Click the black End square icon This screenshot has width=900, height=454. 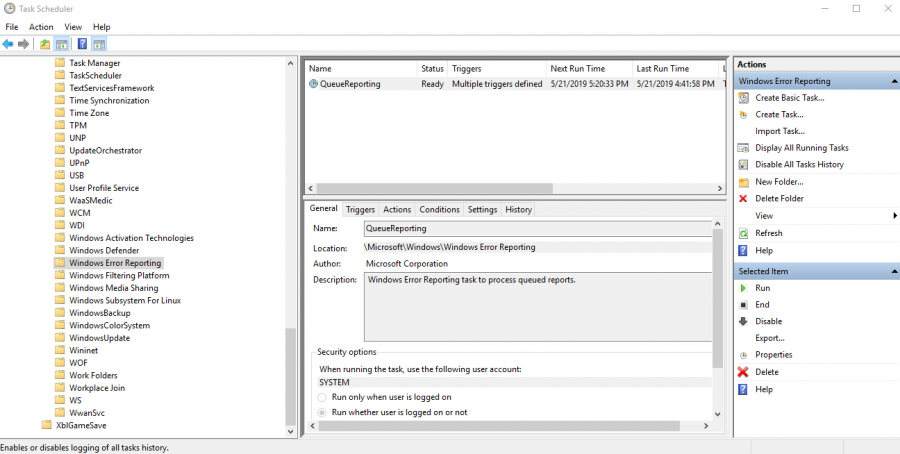[743, 305]
